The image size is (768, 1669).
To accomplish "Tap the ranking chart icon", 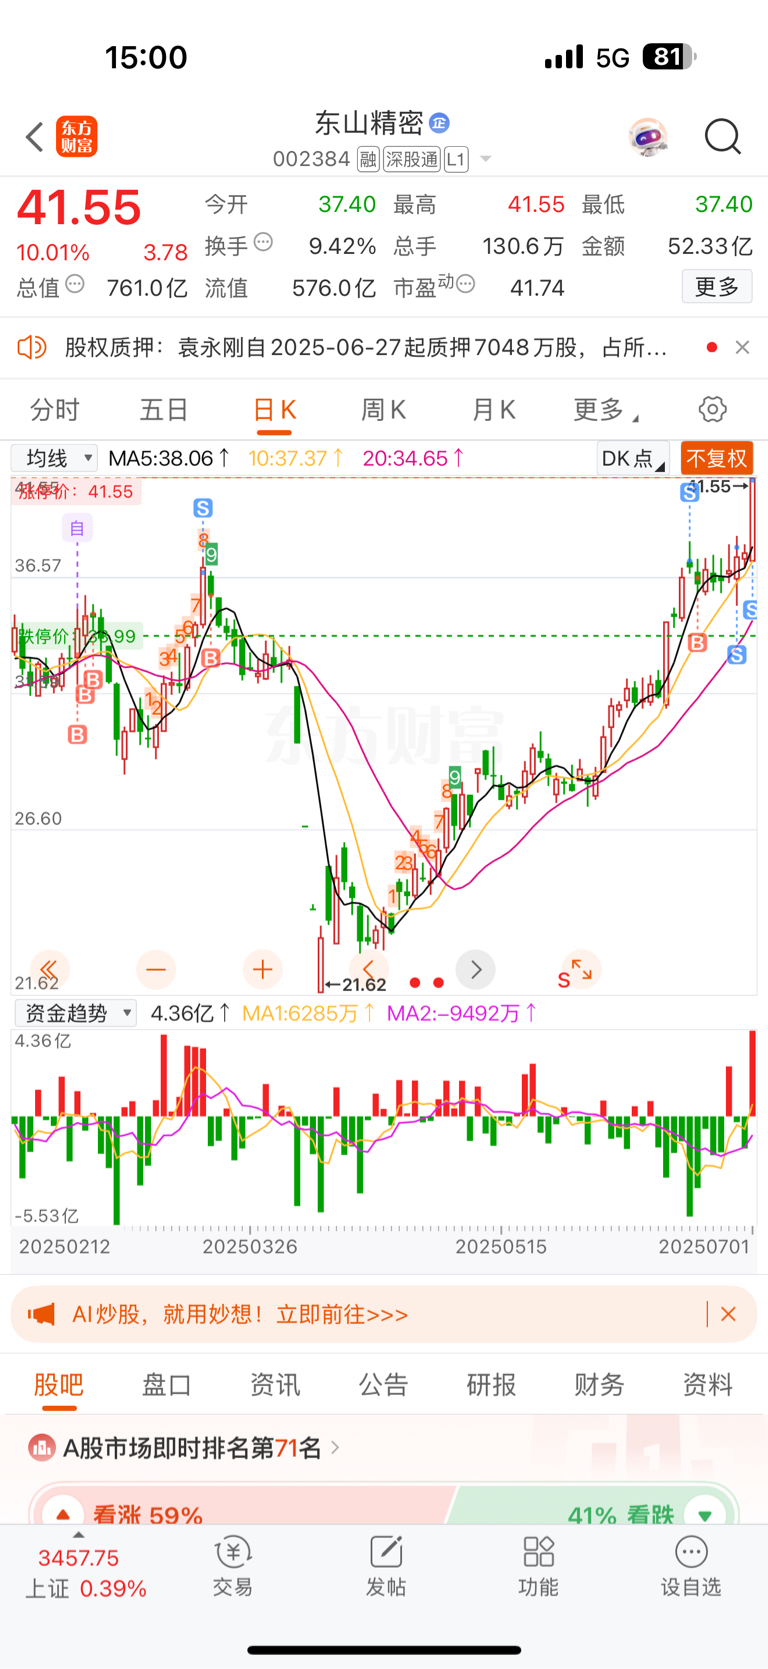I will click(42, 1447).
